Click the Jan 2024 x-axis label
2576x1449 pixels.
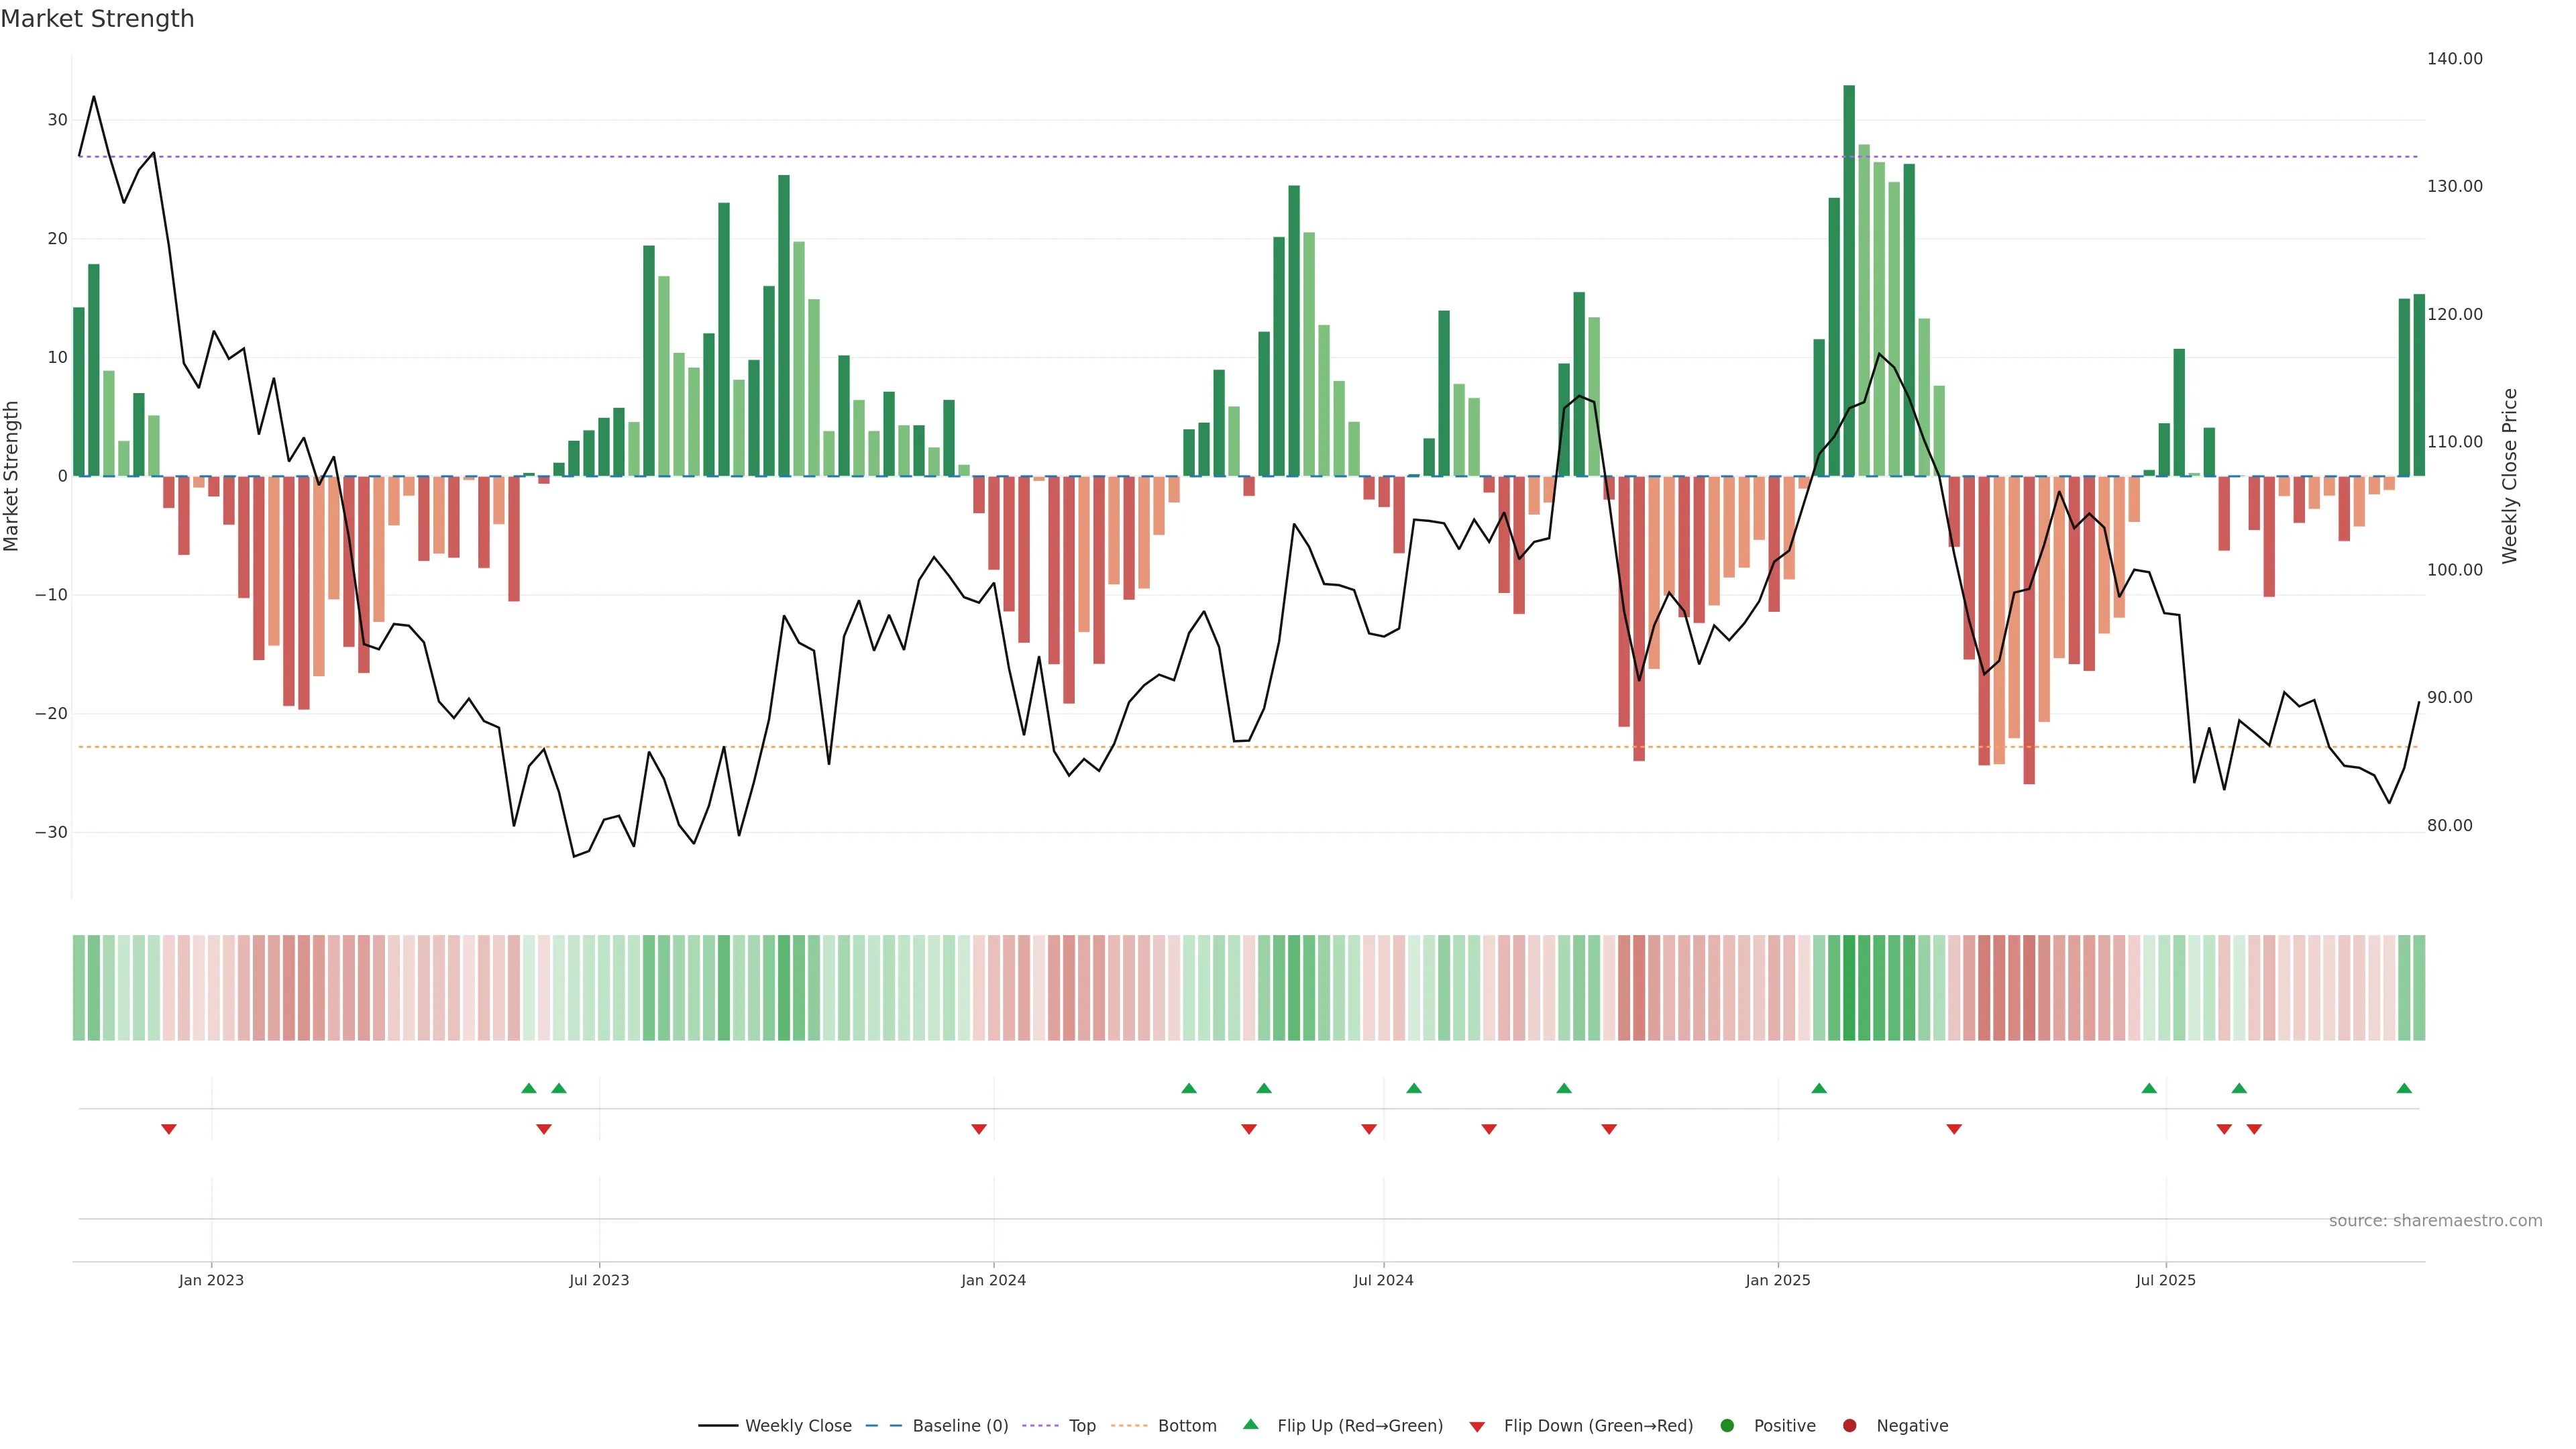tap(993, 1280)
